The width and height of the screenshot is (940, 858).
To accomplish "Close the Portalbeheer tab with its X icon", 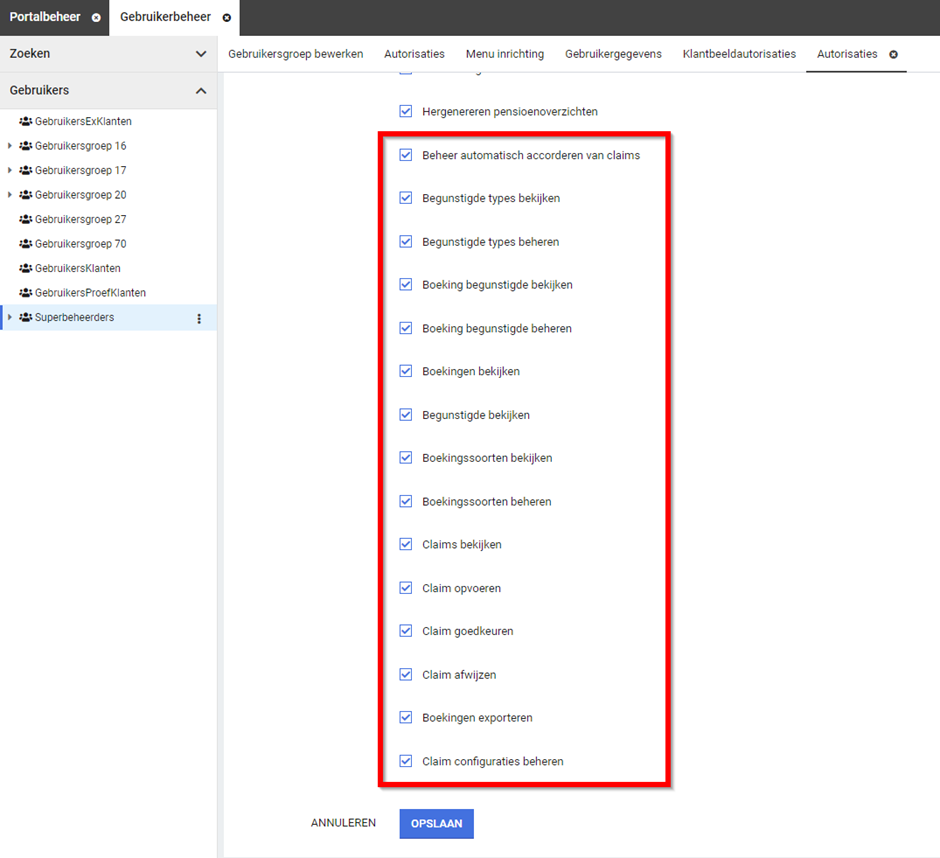I will point(95,18).
